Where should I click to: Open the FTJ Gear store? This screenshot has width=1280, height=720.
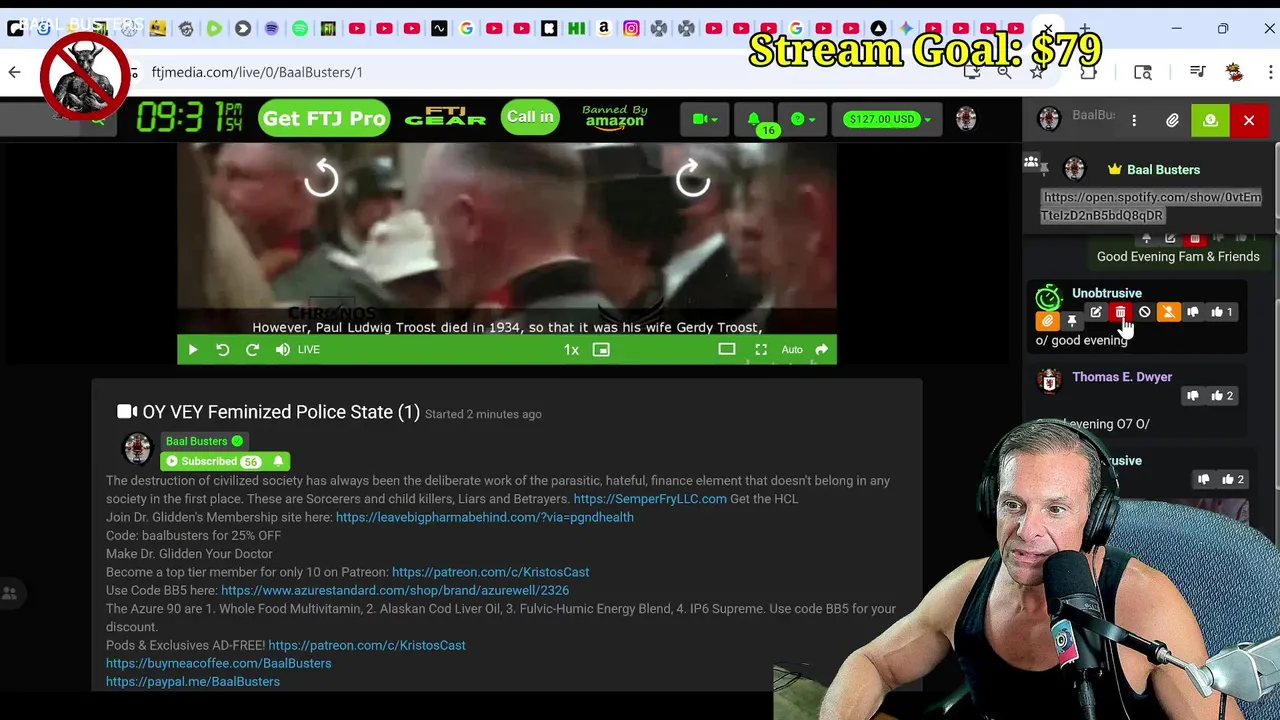coord(445,117)
